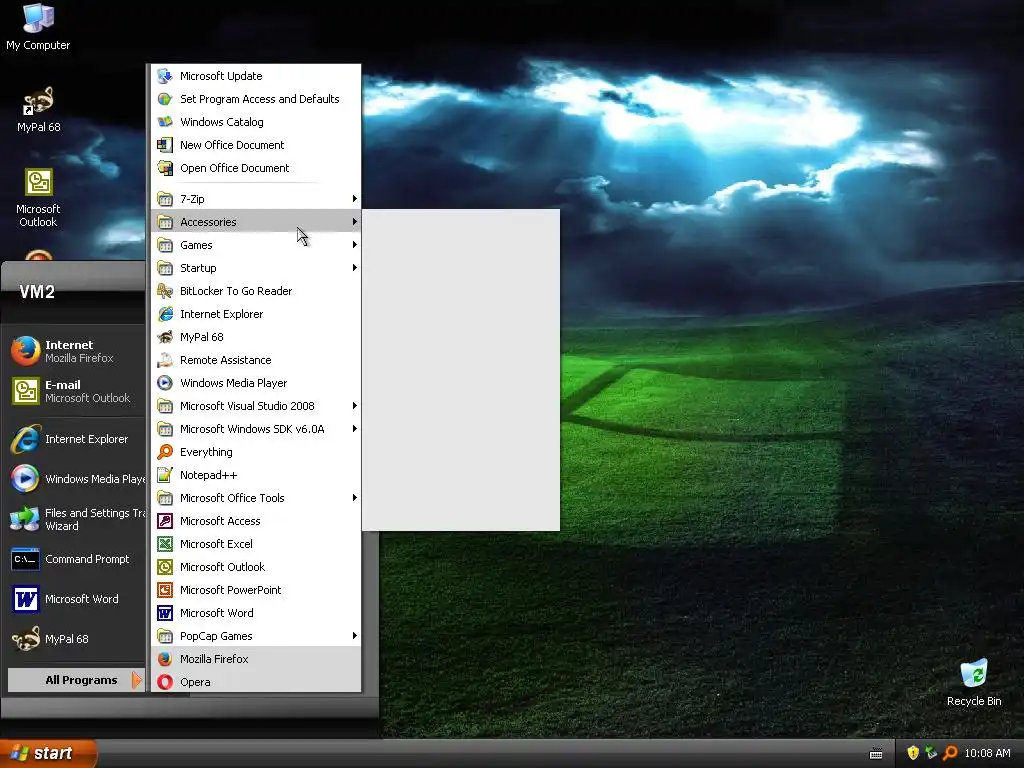Click the Command Prompt icon in Start menu
Screen dimensions: 1024x768
(25, 559)
